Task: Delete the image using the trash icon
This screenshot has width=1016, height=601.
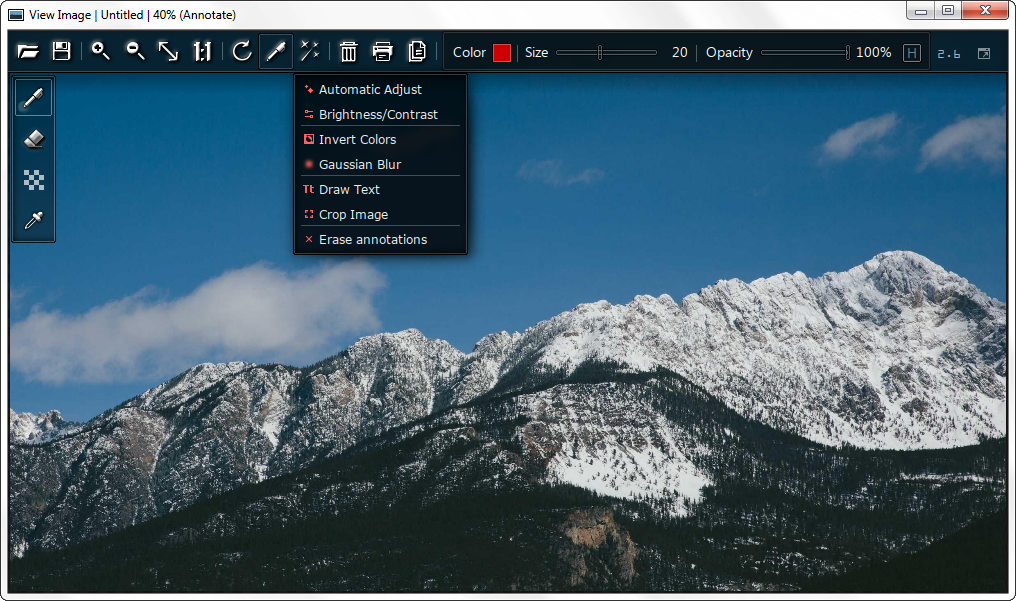Action: point(348,52)
